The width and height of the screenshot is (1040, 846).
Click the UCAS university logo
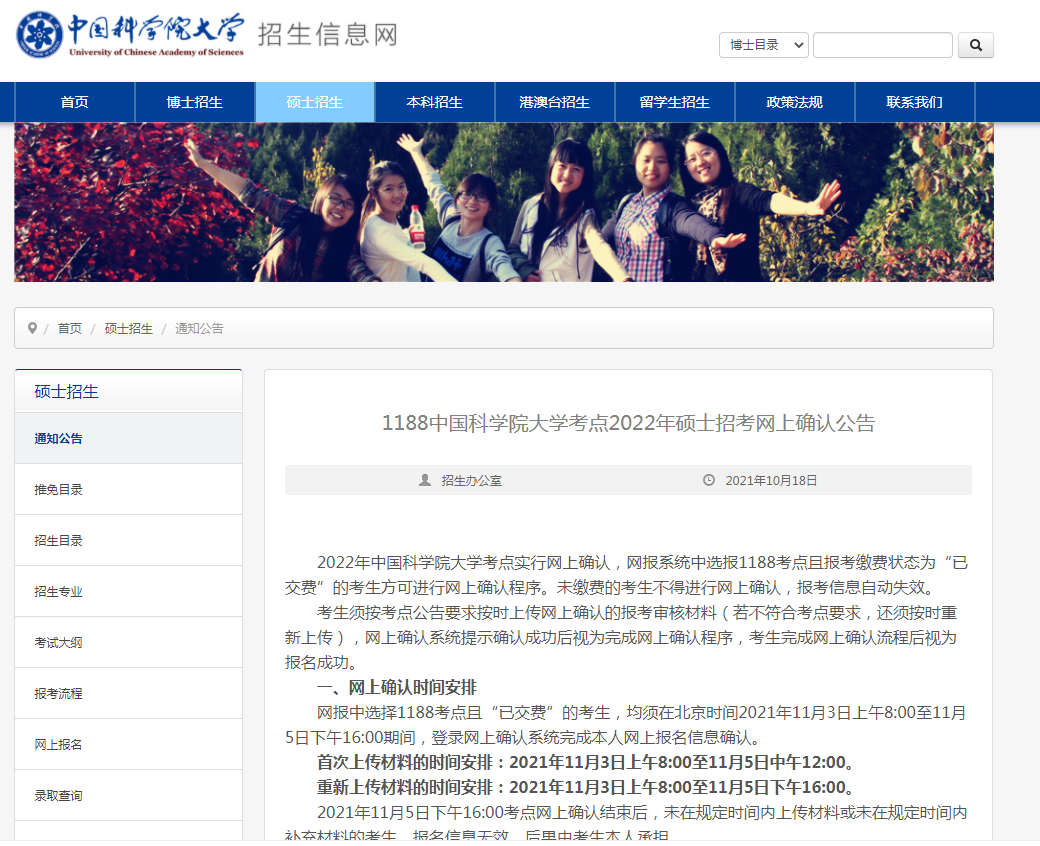(37, 34)
